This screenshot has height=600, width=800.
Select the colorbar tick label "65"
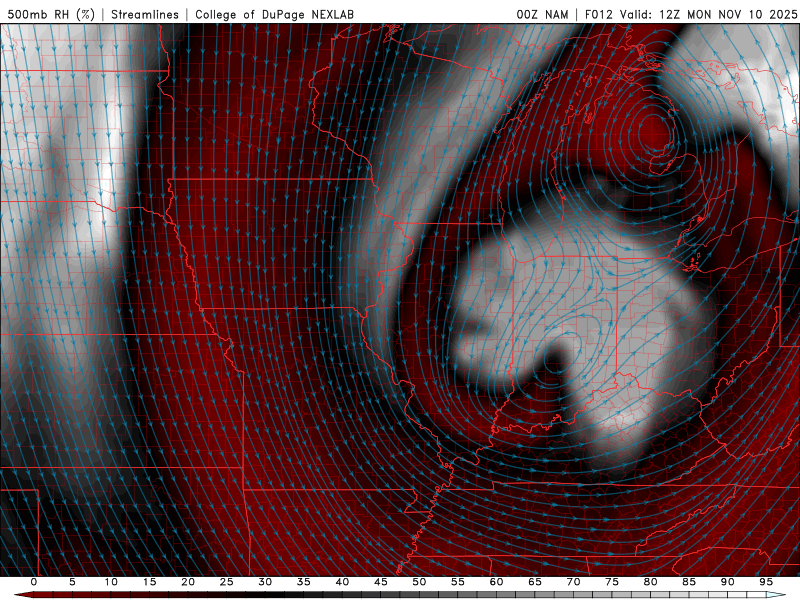(x=535, y=582)
